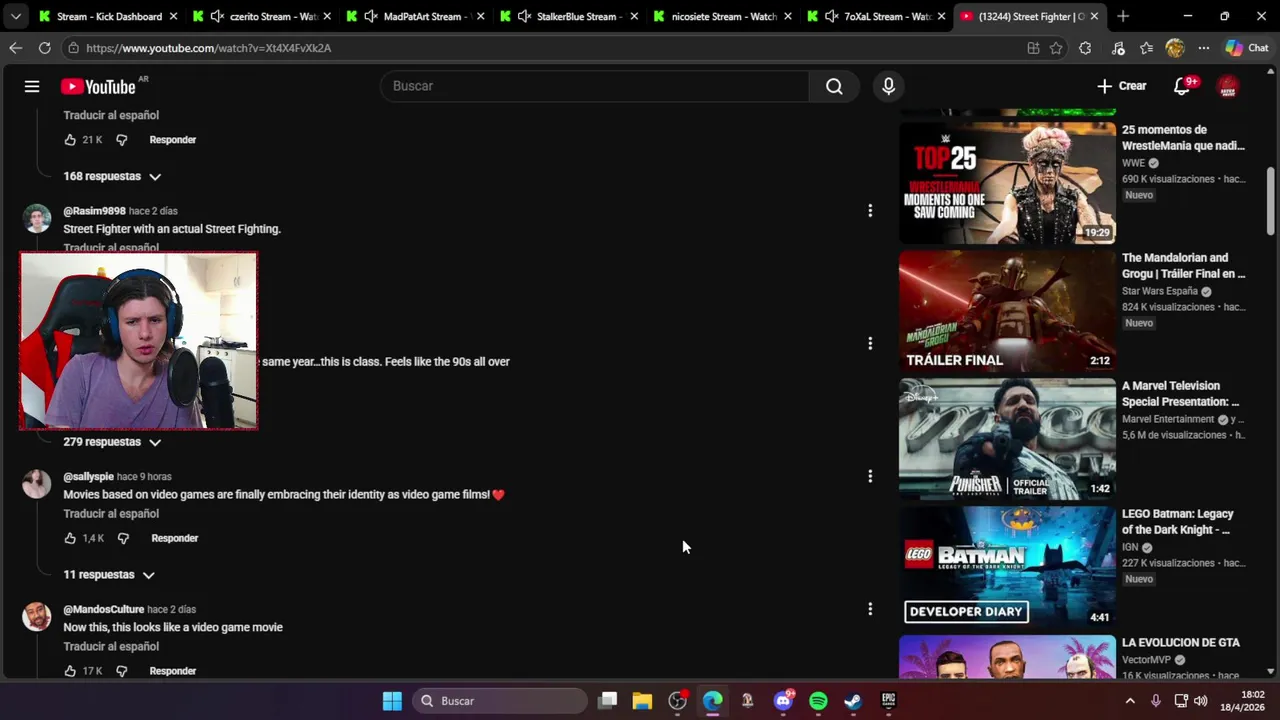This screenshot has height=720, width=1280.
Task: Open the account avatar menu
Action: point(1228,86)
